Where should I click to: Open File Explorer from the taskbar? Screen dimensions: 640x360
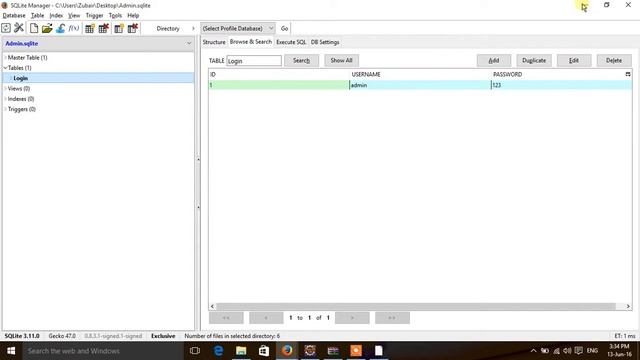[241, 351]
